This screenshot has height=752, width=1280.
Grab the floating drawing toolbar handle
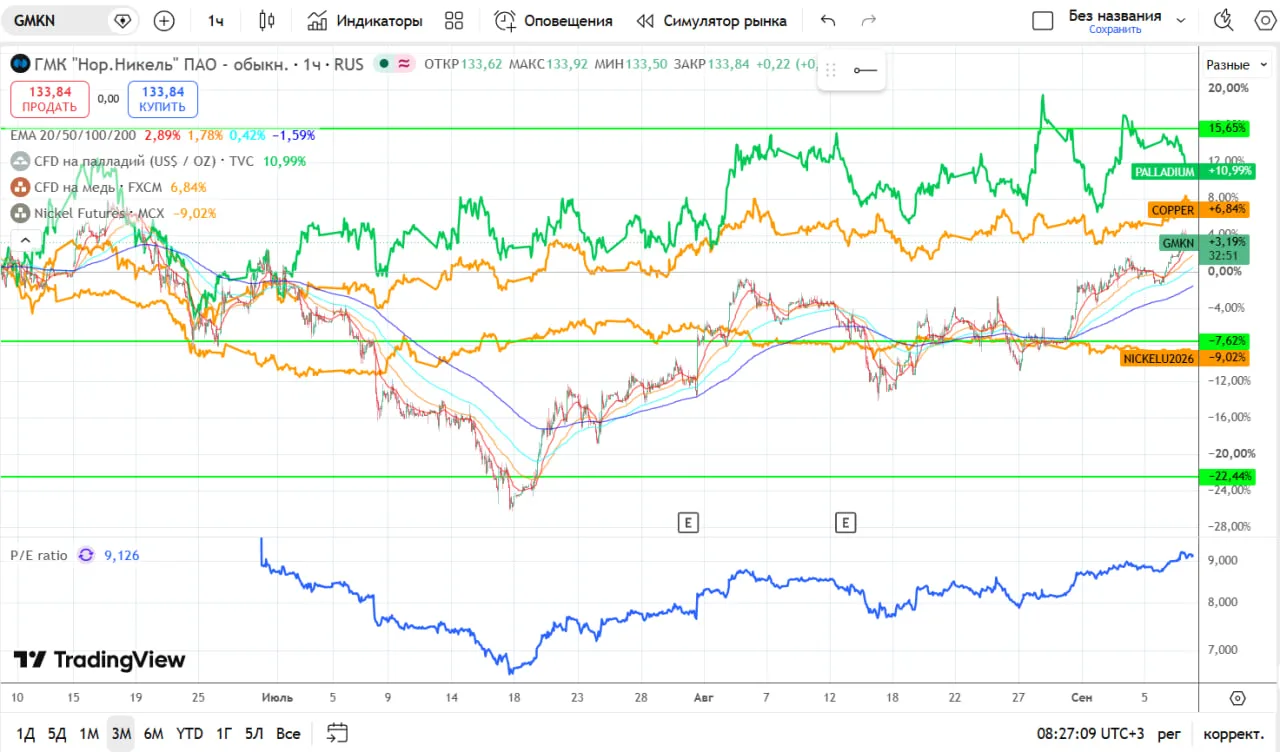click(830, 70)
